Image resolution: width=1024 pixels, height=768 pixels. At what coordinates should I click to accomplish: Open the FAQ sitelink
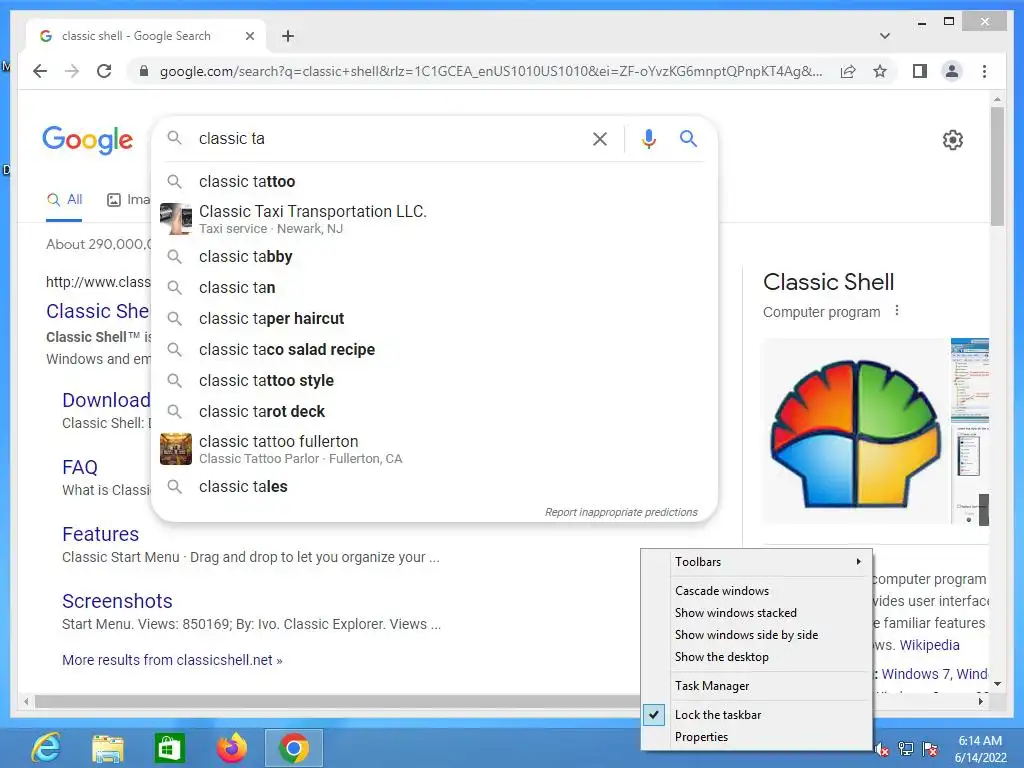[x=80, y=467]
